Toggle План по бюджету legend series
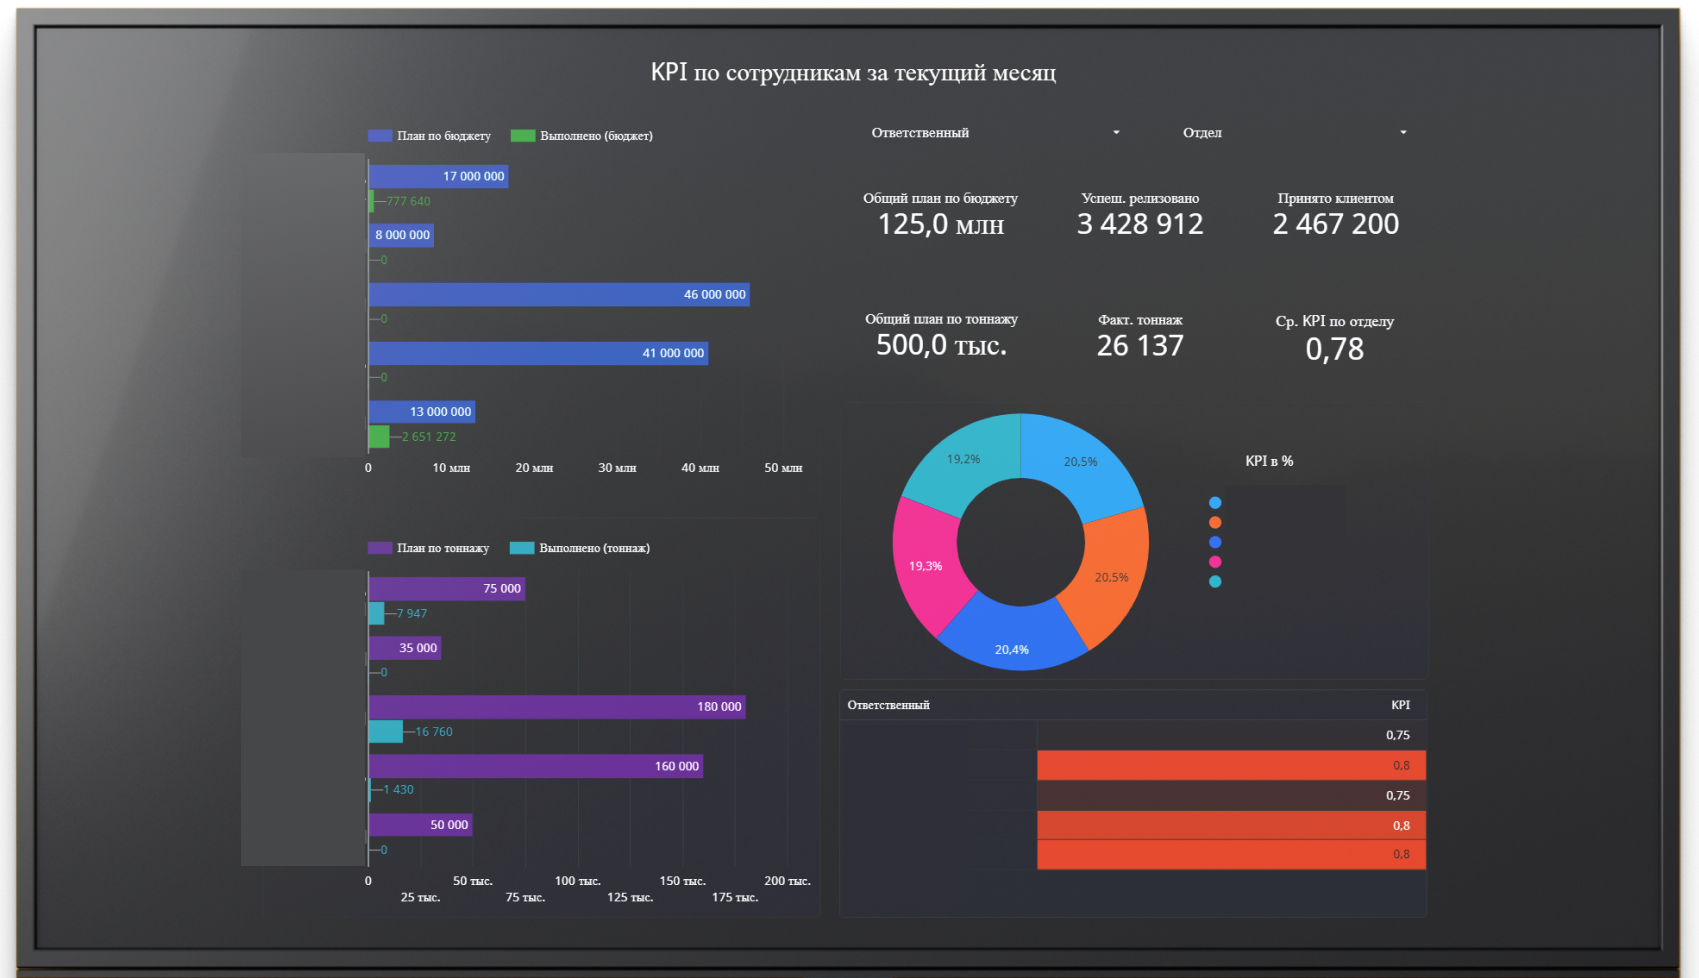Image resolution: width=1699 pixels, height=978 pixels. (430, 136)
